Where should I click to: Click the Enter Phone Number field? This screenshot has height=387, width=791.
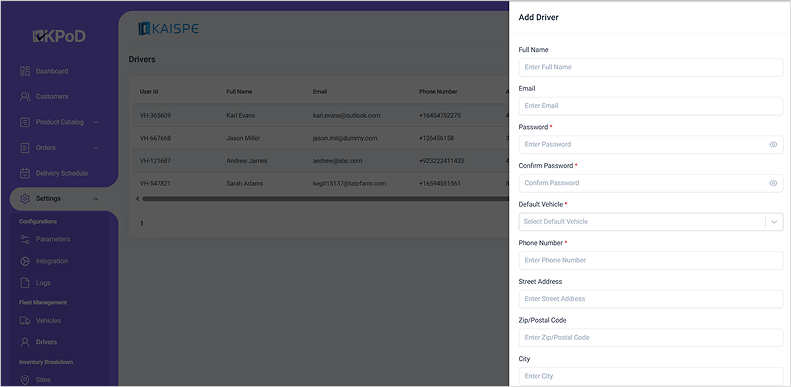pos(651,260)
